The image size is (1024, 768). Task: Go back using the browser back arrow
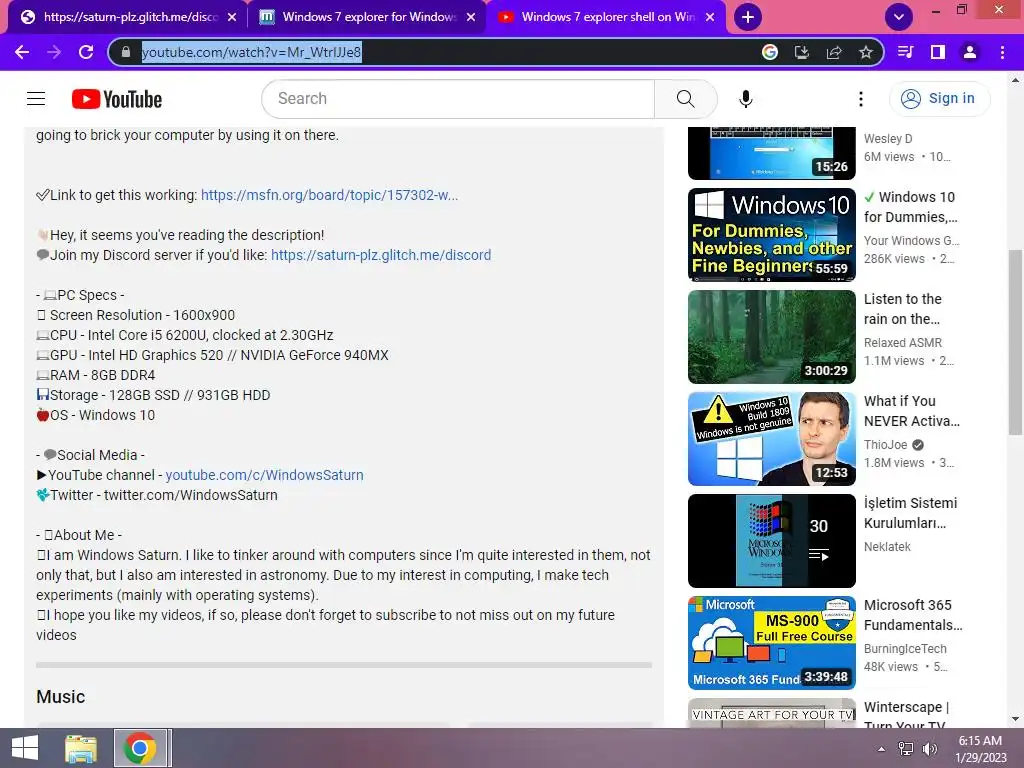pos(22,52)
